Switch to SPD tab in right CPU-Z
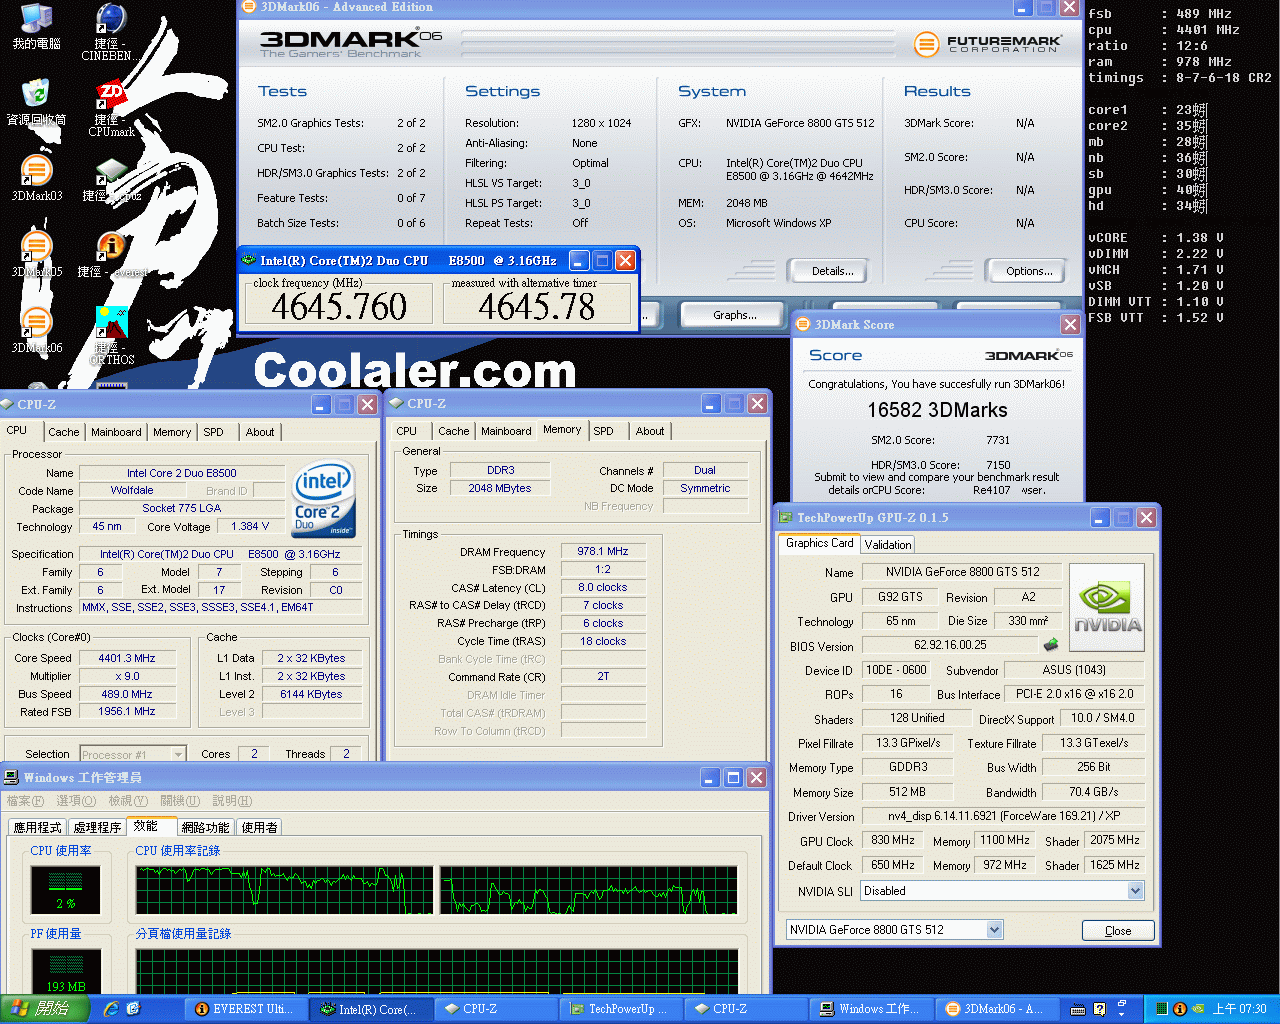1280x1024 pixels. [603, 431]
